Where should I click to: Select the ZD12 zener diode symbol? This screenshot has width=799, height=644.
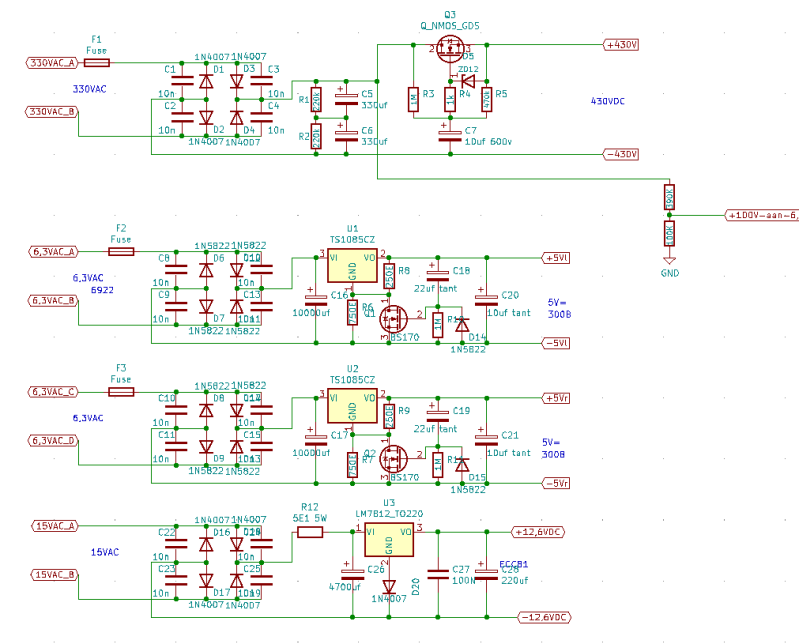click(468, 81)
